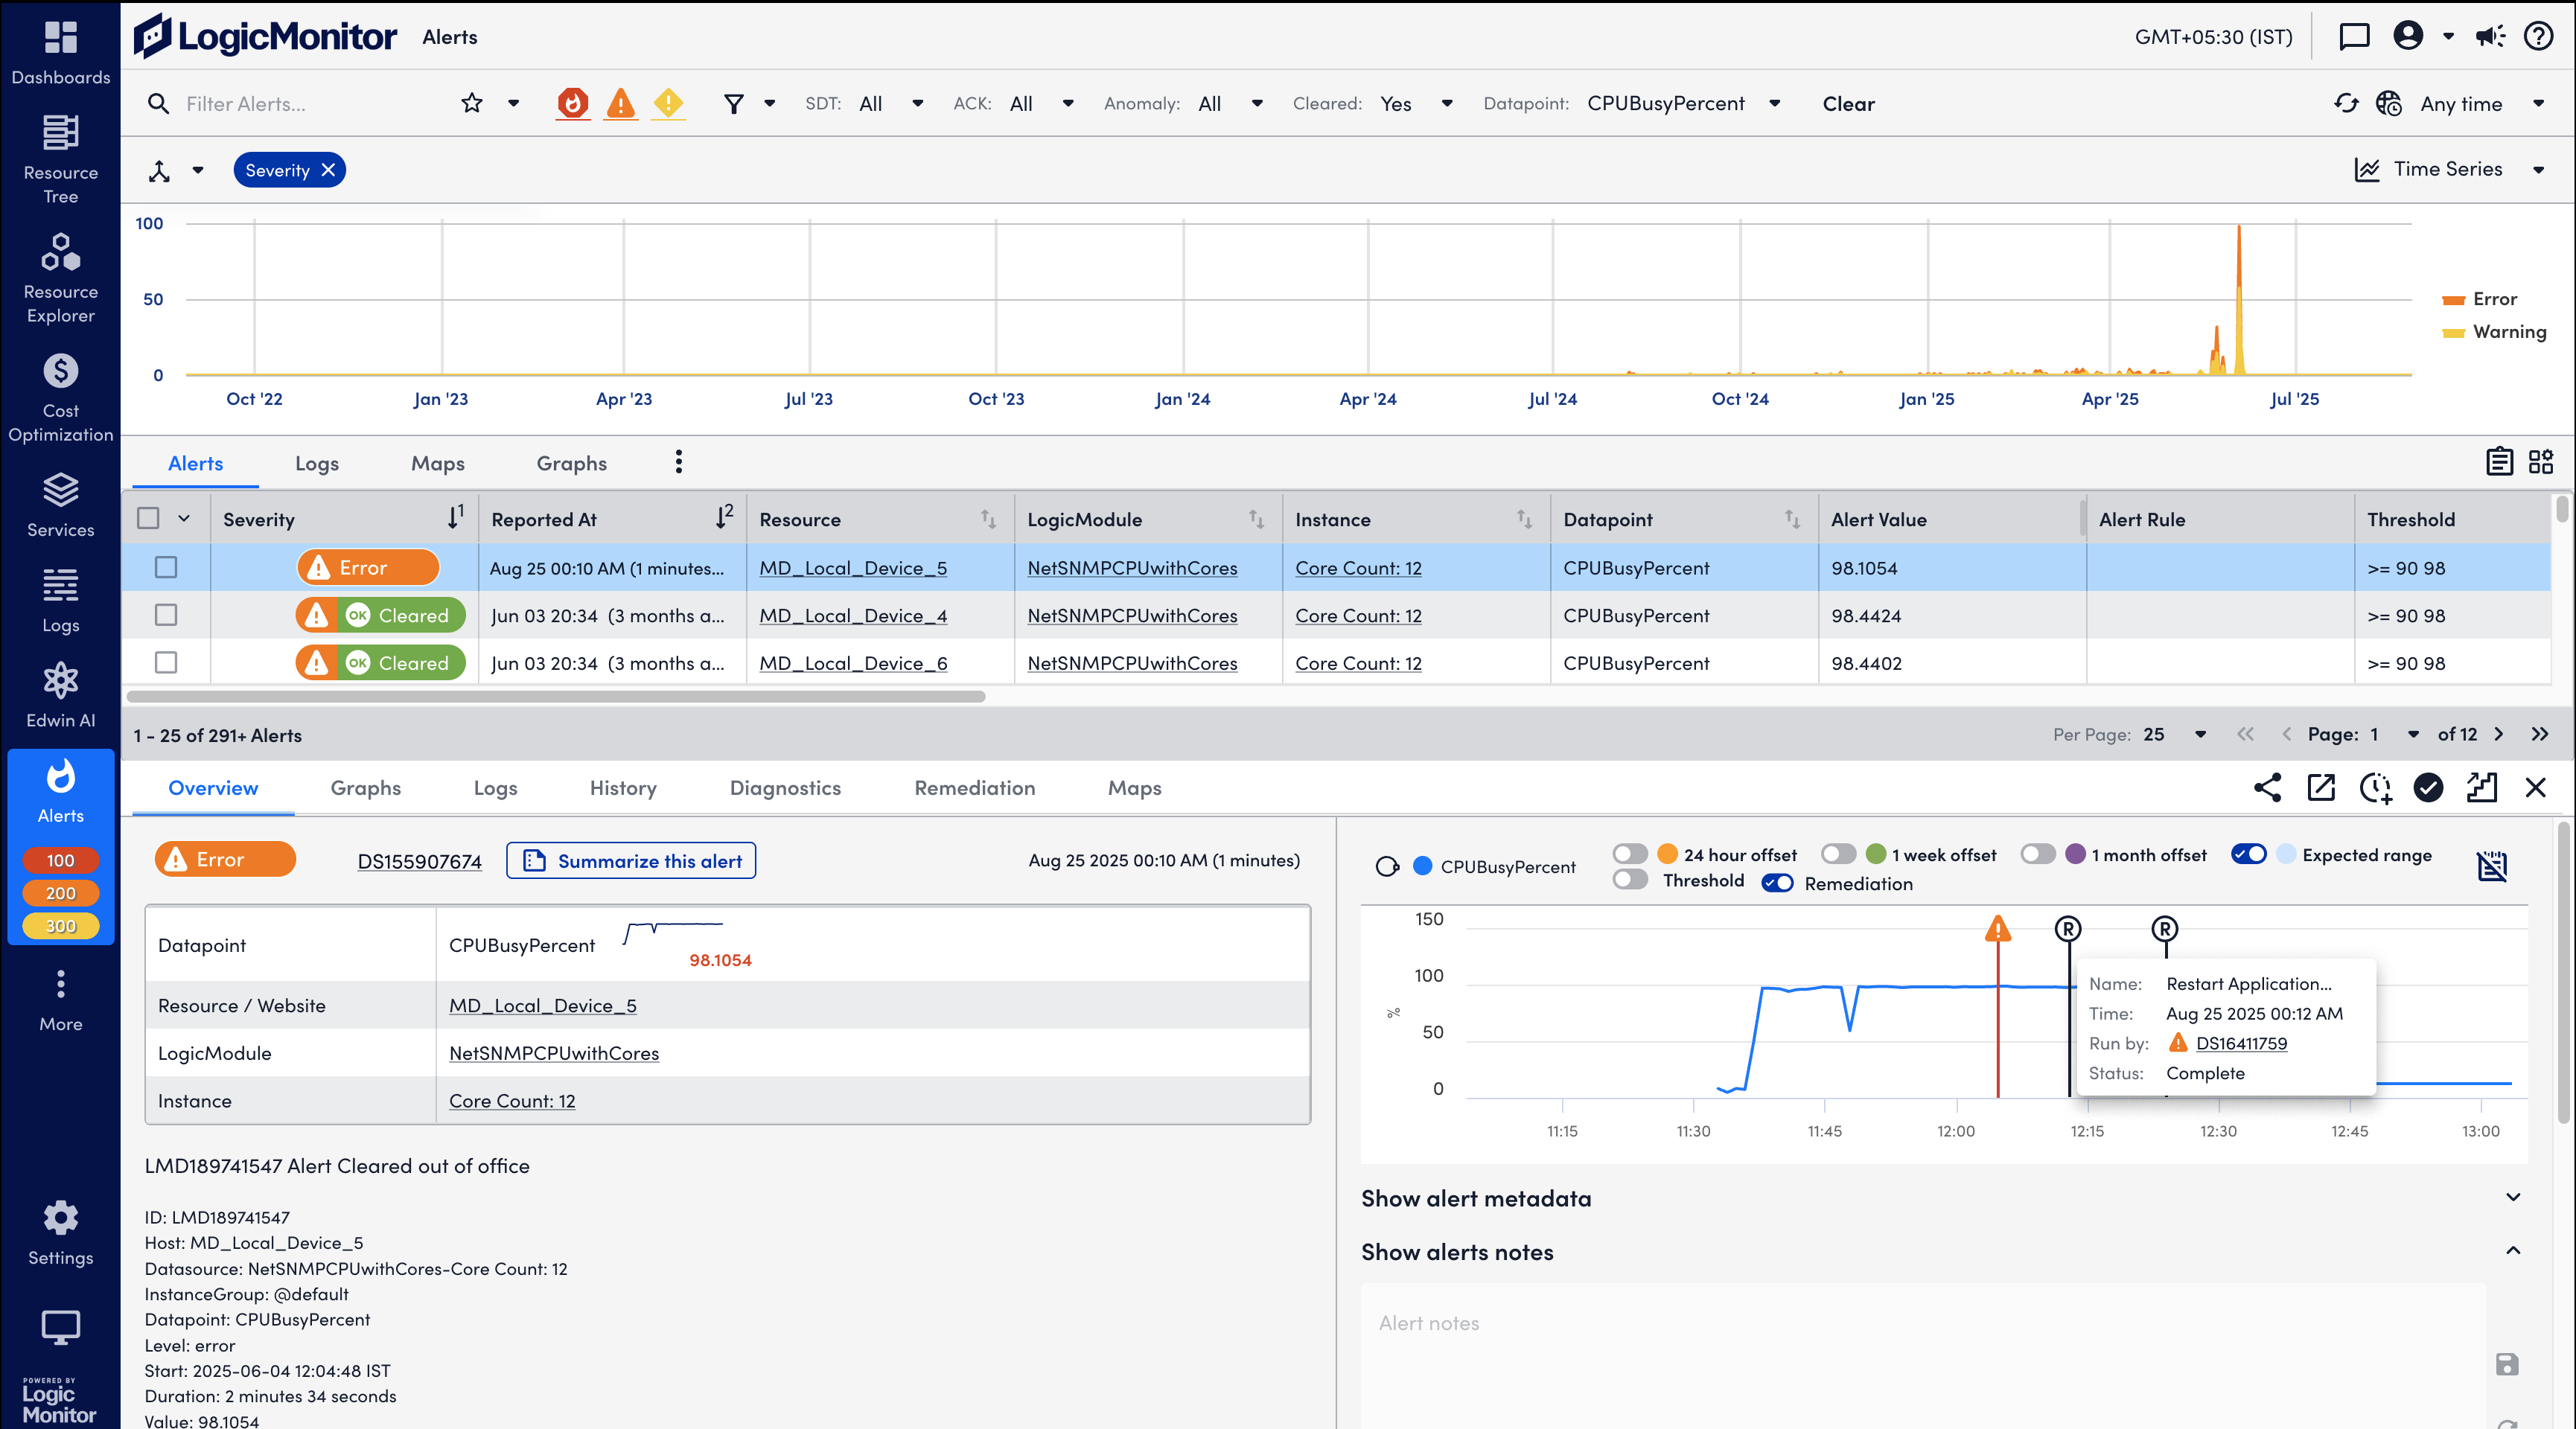Viewport: 2576px width, 1429px height.
Task: Filter by error severity triangle icon
Action: pyautogui.click(x=621, y=103)
